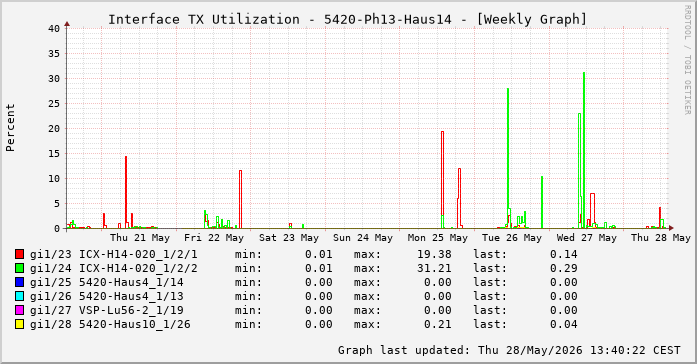This screenshot has width=697, height=364.
Task: Click the max value 0.21
Action: click(438, 324)
